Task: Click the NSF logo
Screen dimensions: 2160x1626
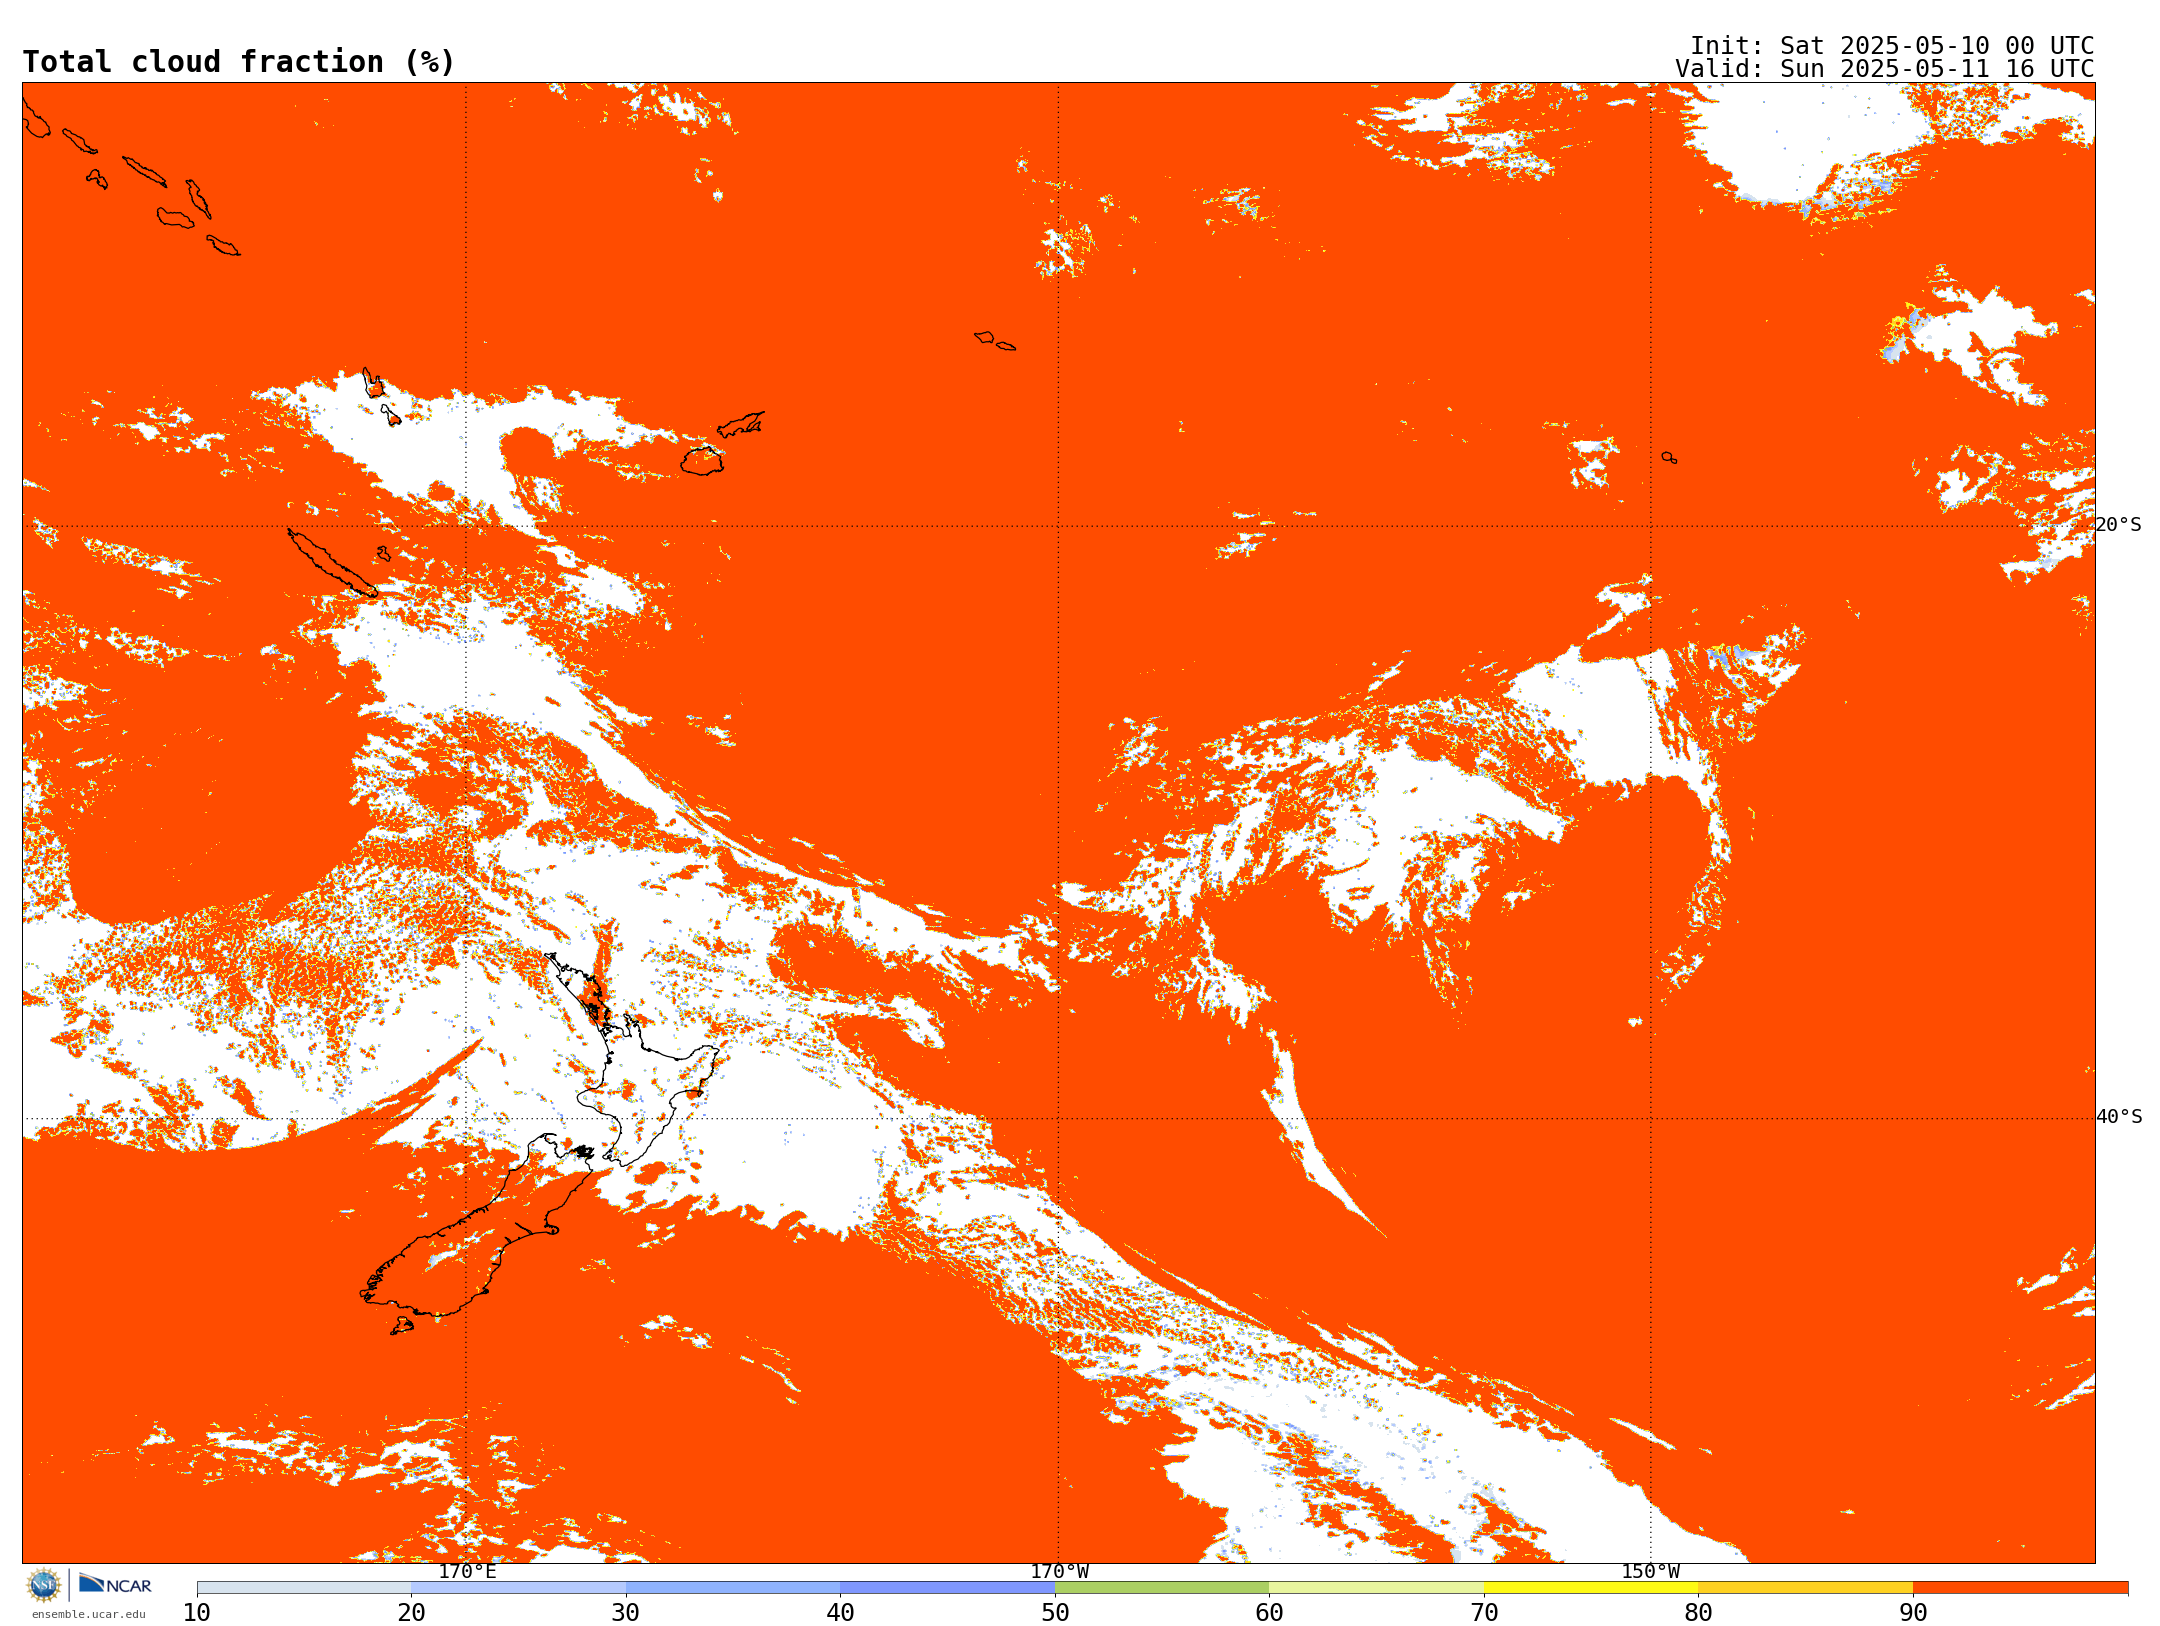Action: pos(44,1584)
